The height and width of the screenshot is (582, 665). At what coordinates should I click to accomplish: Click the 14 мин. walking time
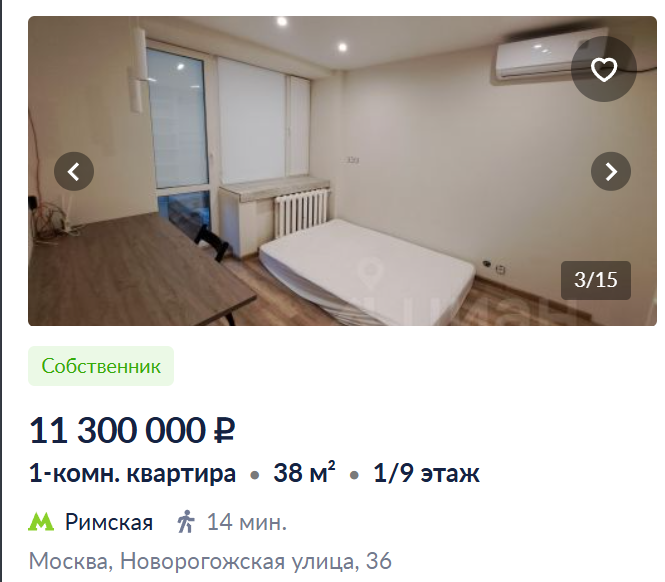pyautogui.click(x=246, y=522)
